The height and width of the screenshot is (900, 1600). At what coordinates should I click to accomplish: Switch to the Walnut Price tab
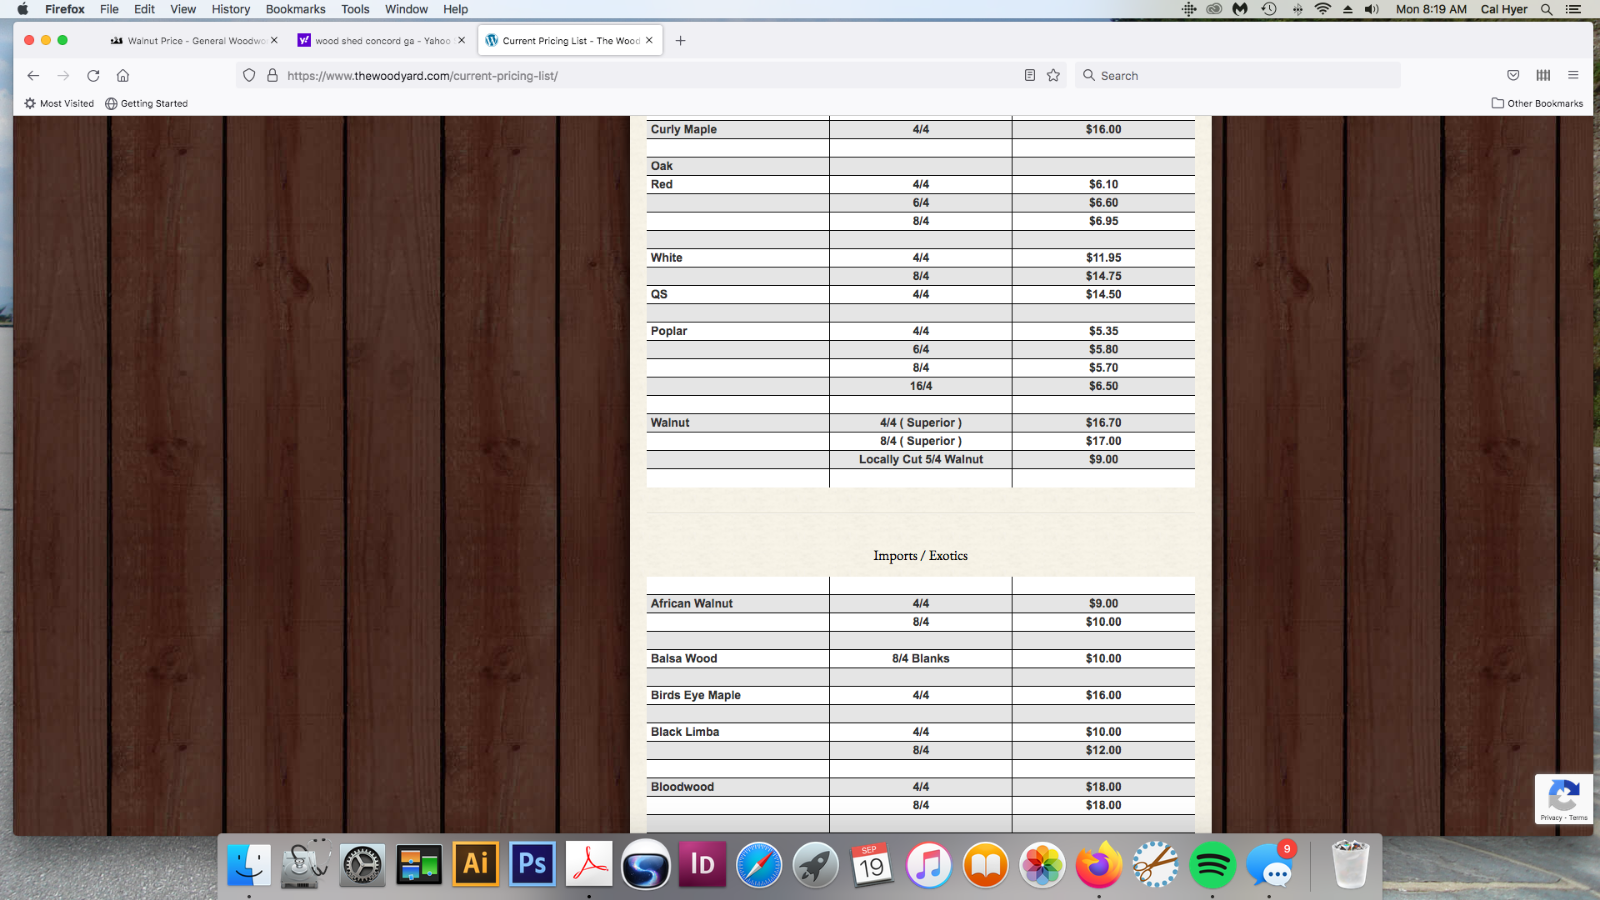(x=192, y=40)
